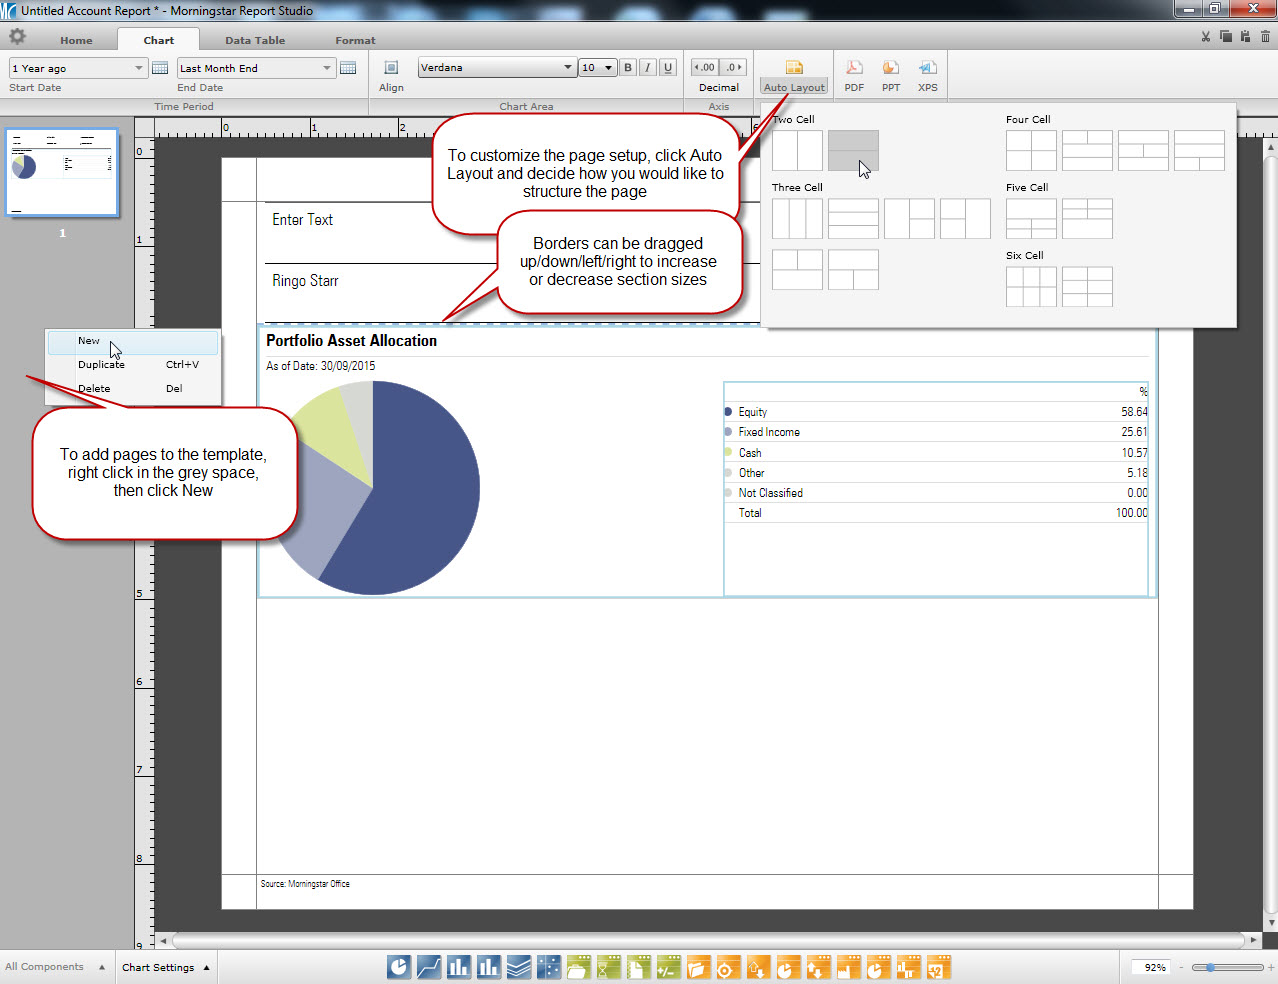The height and width of the screenshot is (984, 1278).
Task: Toggle bold text formatting
Action: (x=628, y=68)
